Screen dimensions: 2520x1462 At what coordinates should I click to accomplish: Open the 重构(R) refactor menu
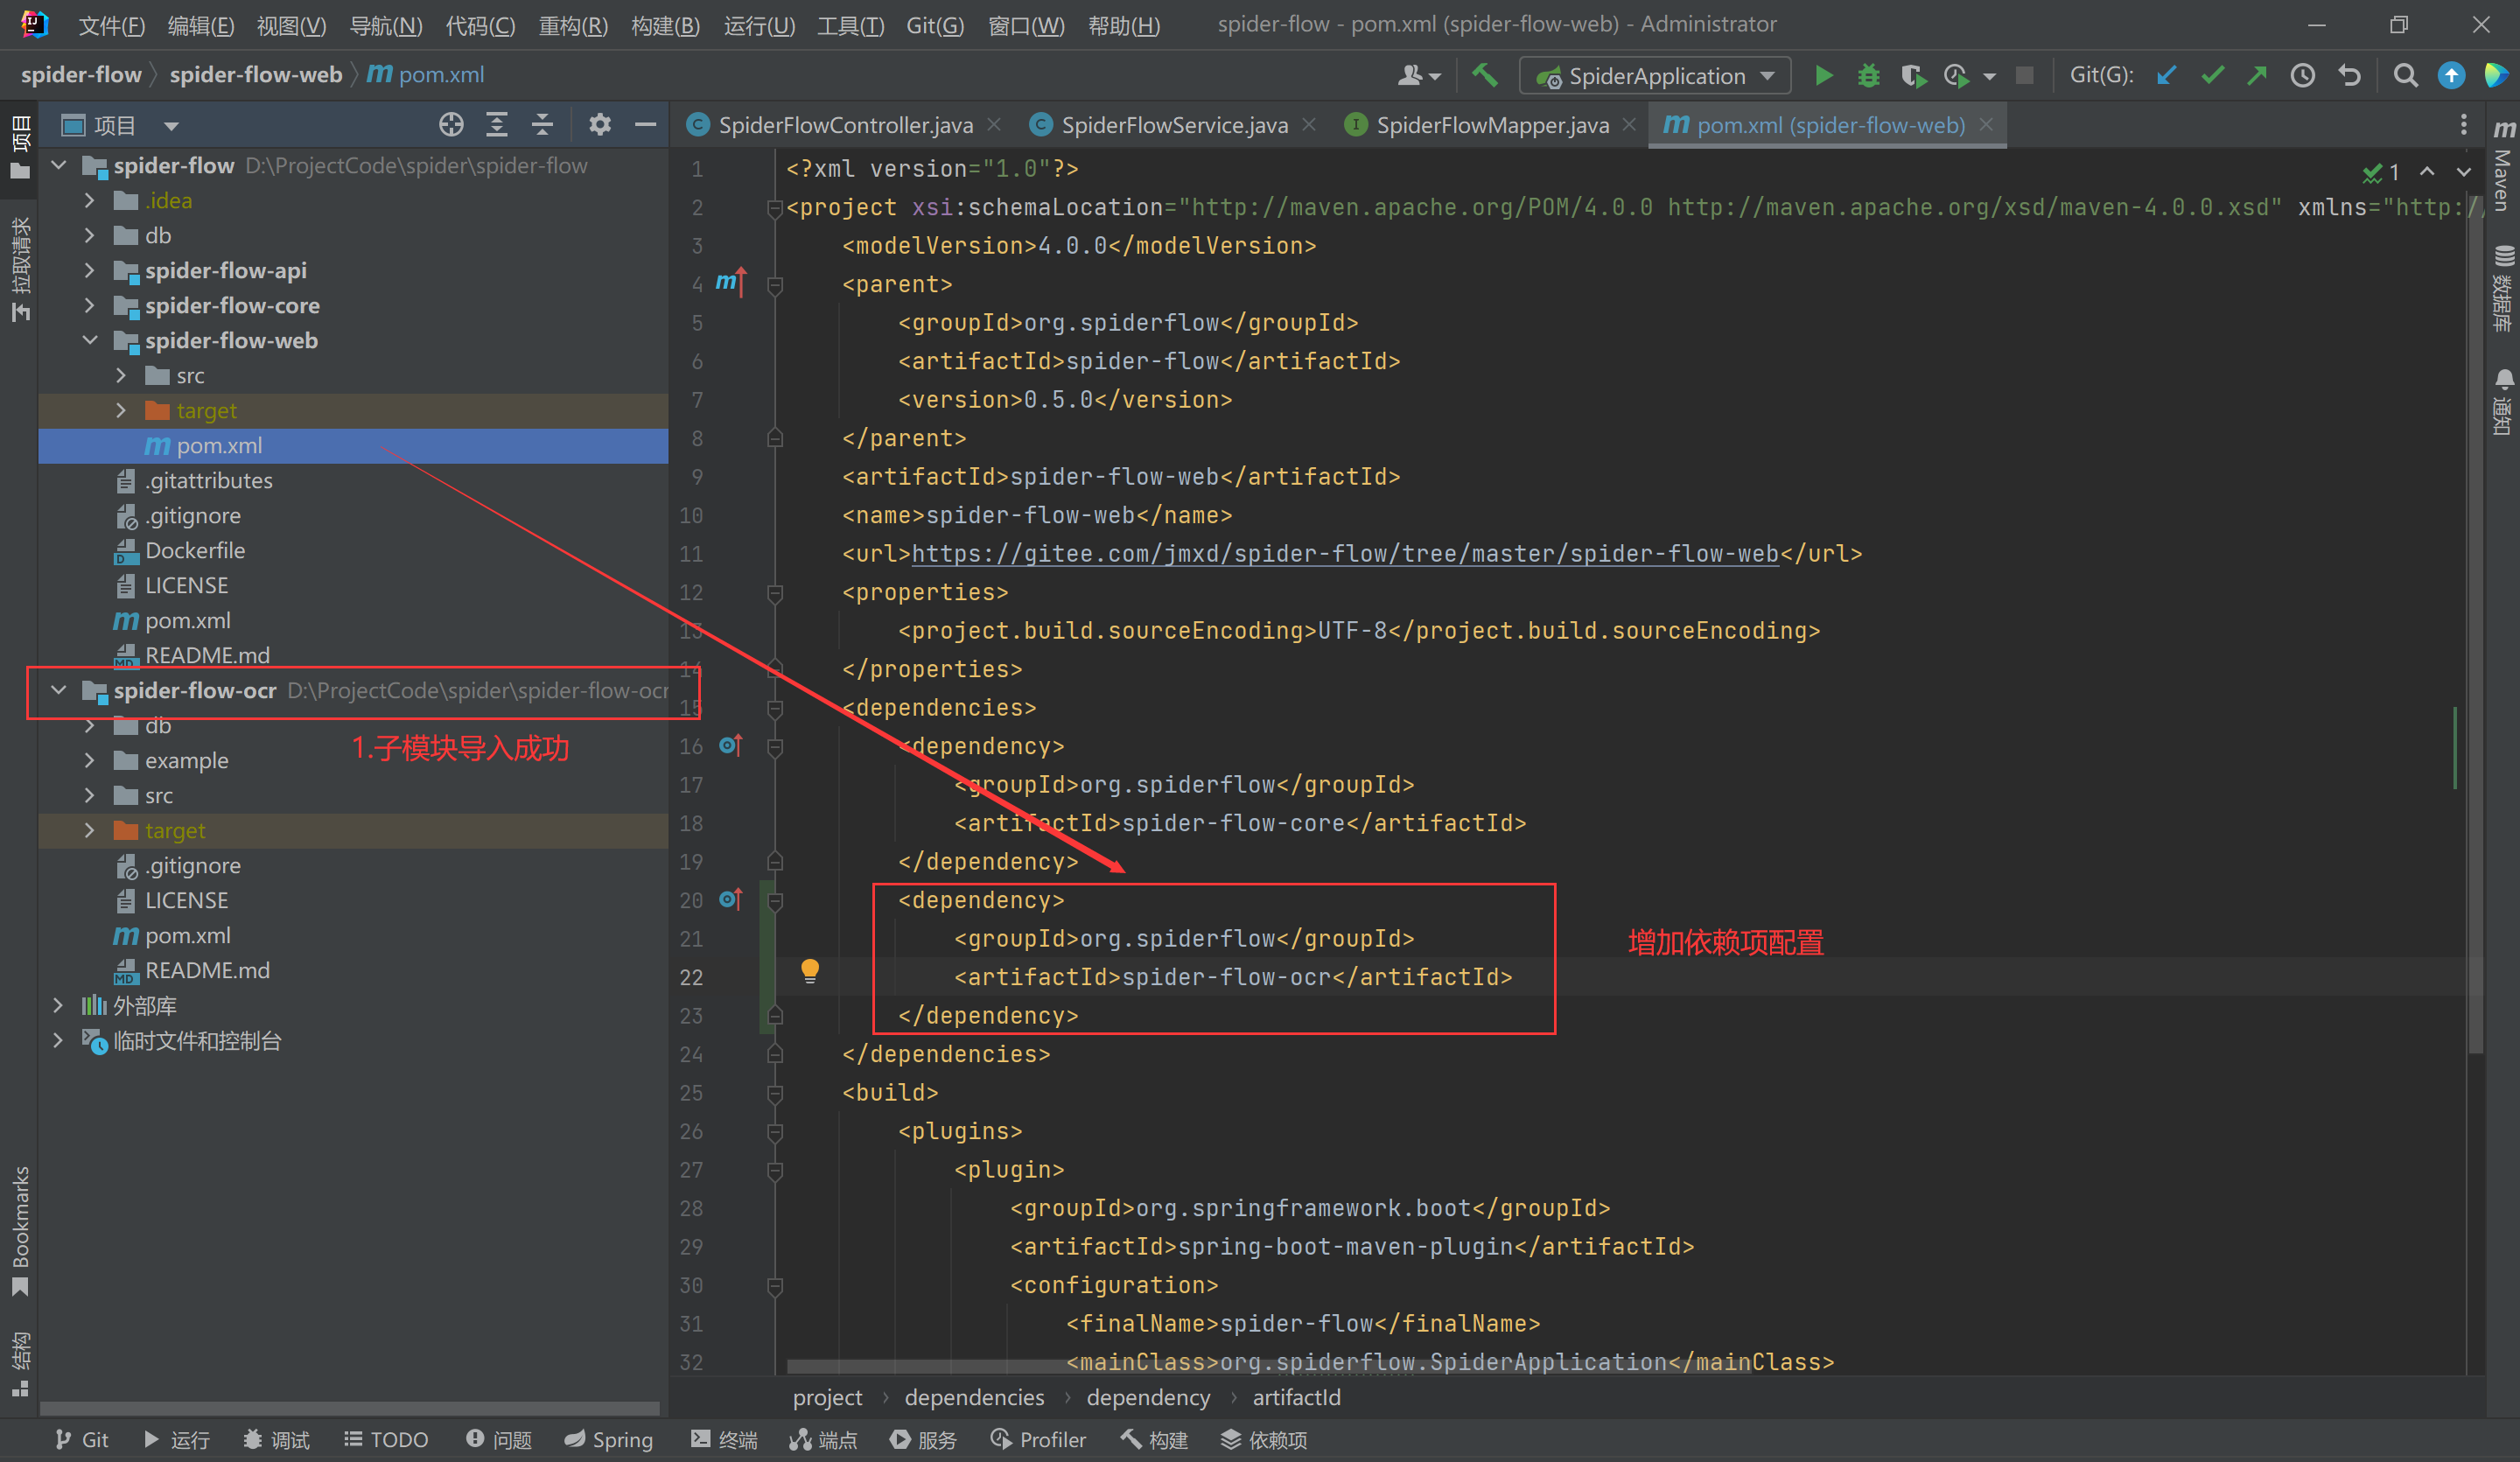pos(573,25)
